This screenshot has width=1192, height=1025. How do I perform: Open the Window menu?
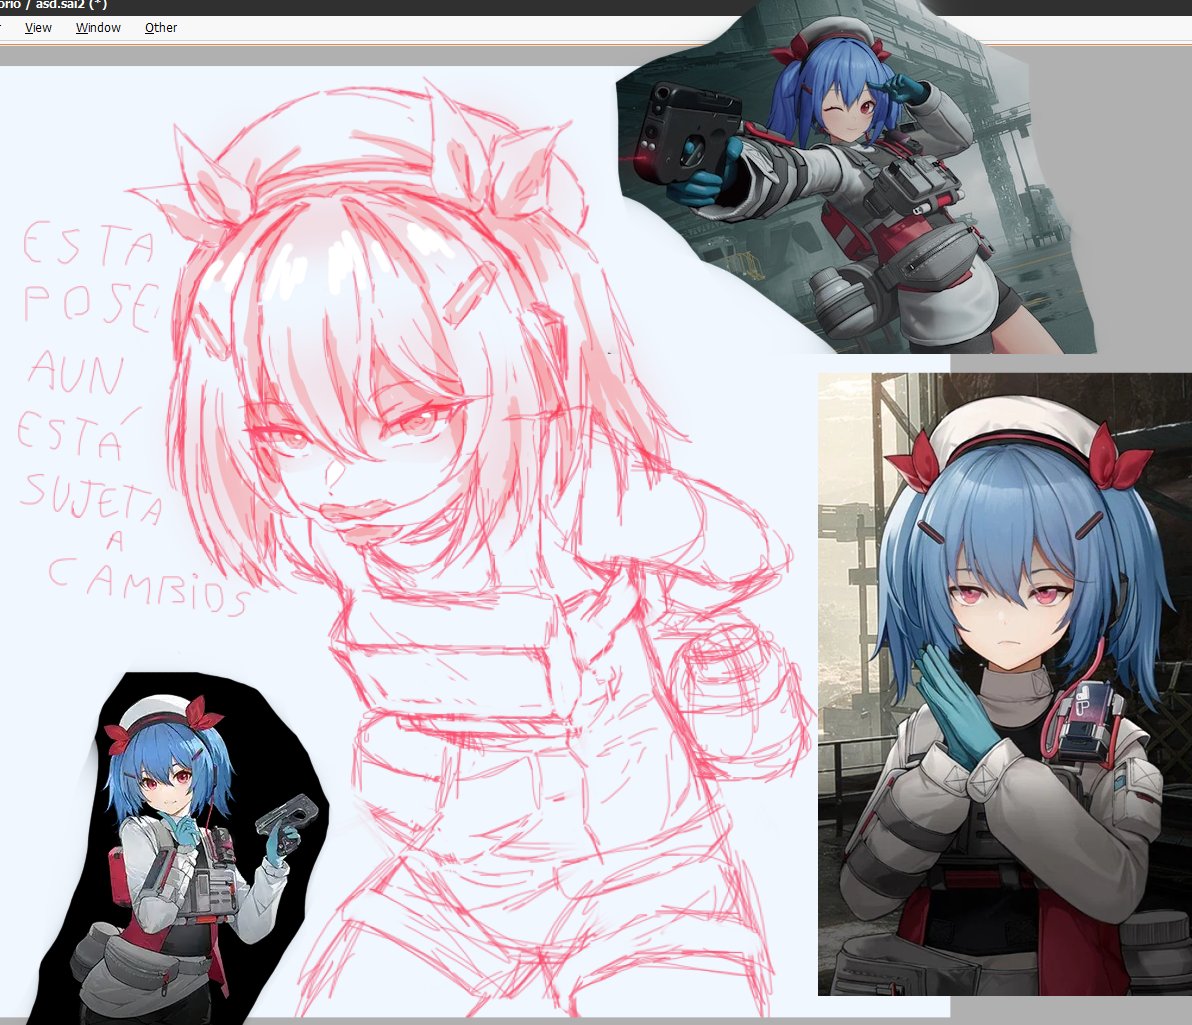[x=98, y=27]
